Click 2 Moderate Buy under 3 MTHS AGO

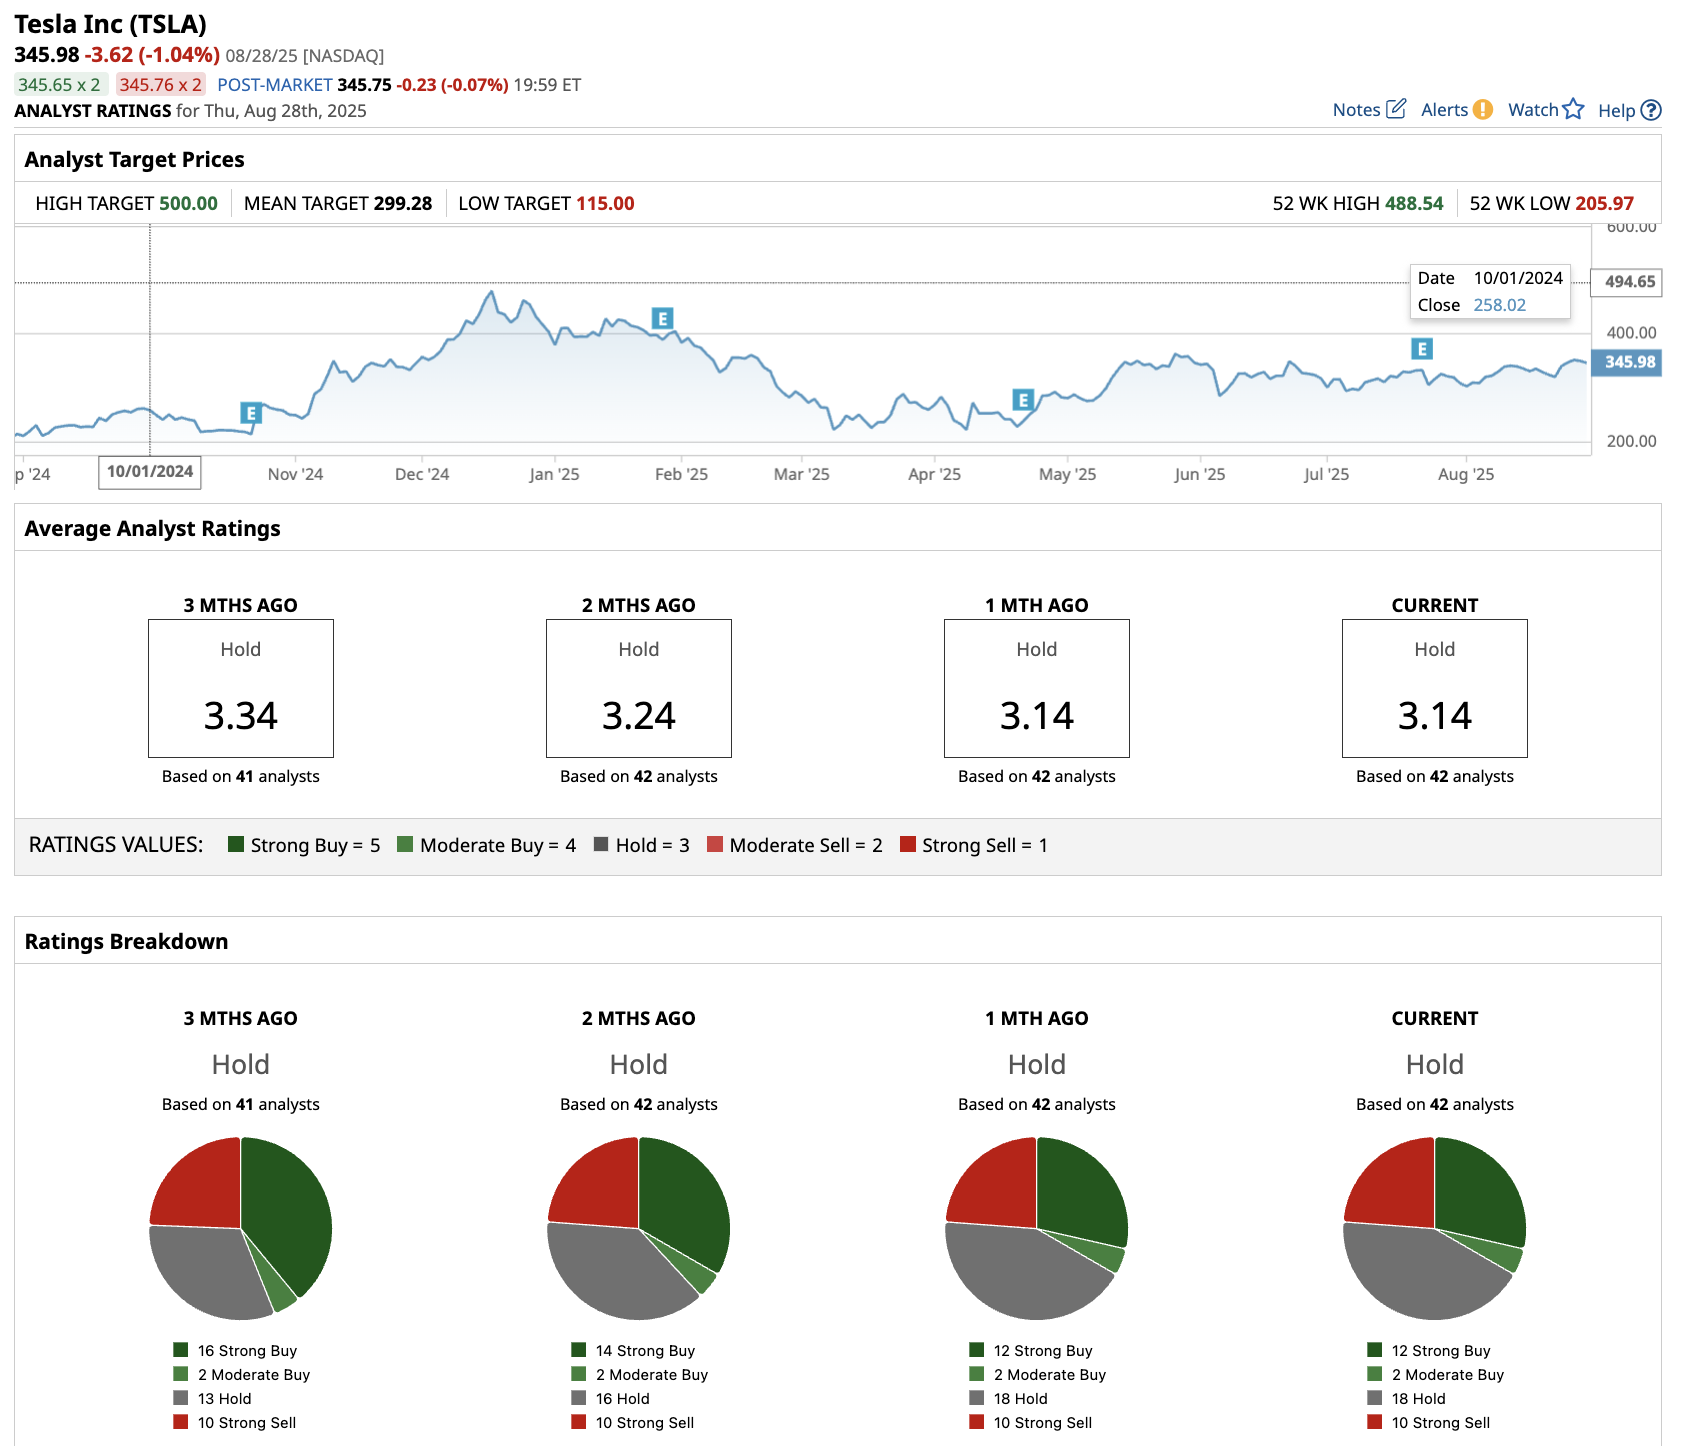[x=242, y=1374]
